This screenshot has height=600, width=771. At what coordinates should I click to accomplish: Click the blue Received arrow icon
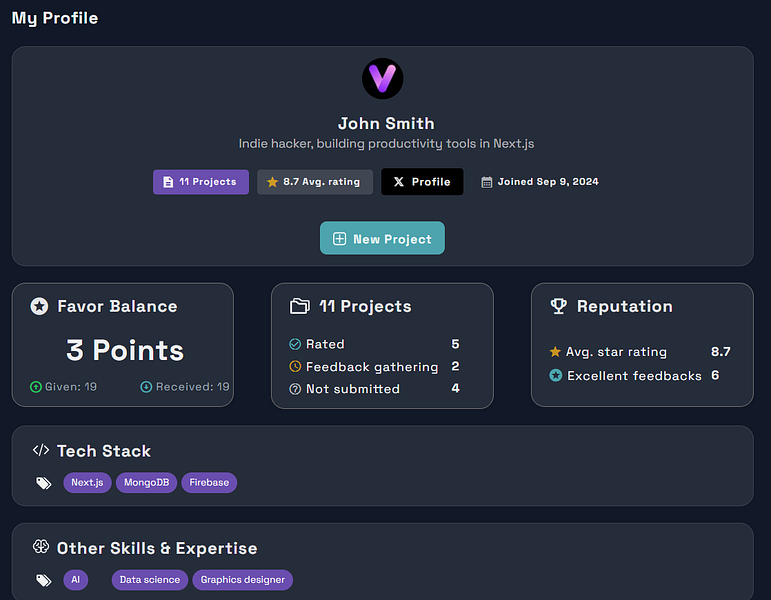coord(146,387)
